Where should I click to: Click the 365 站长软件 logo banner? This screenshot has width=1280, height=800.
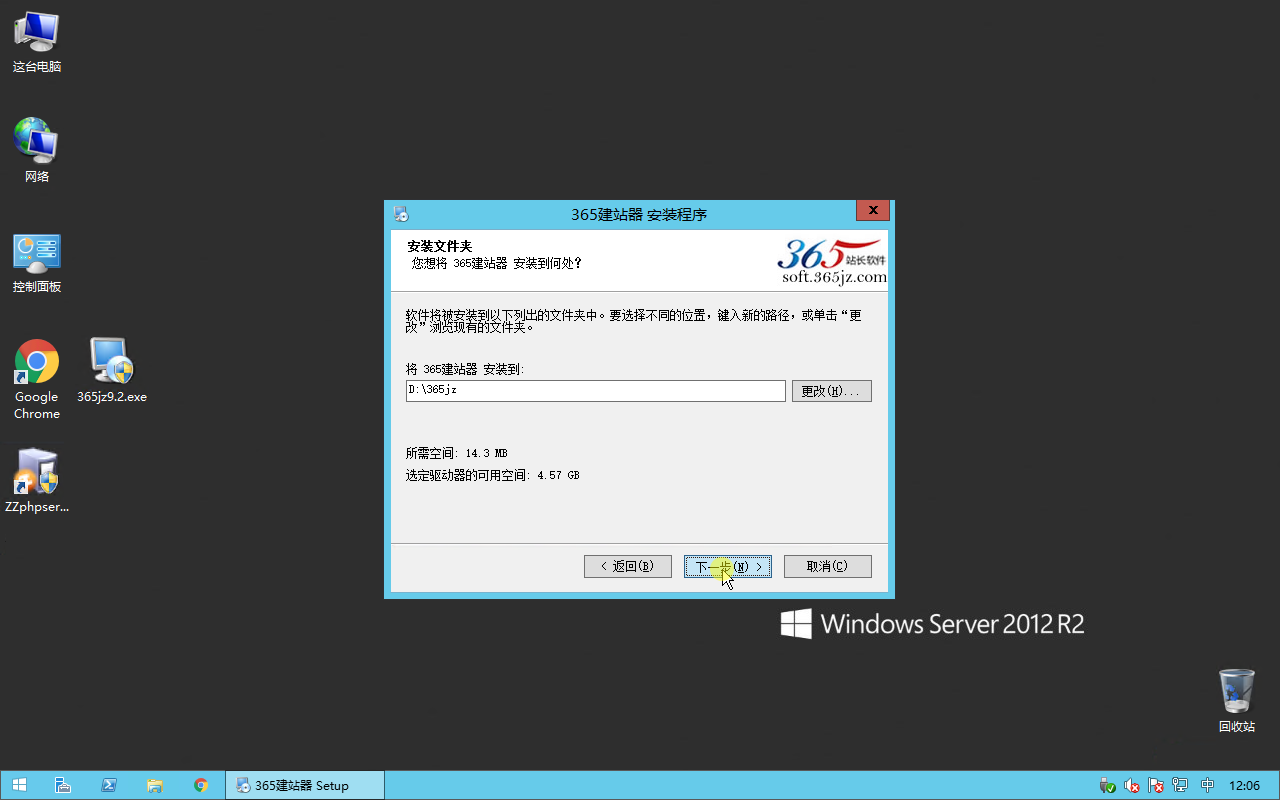tap(832, 261)
